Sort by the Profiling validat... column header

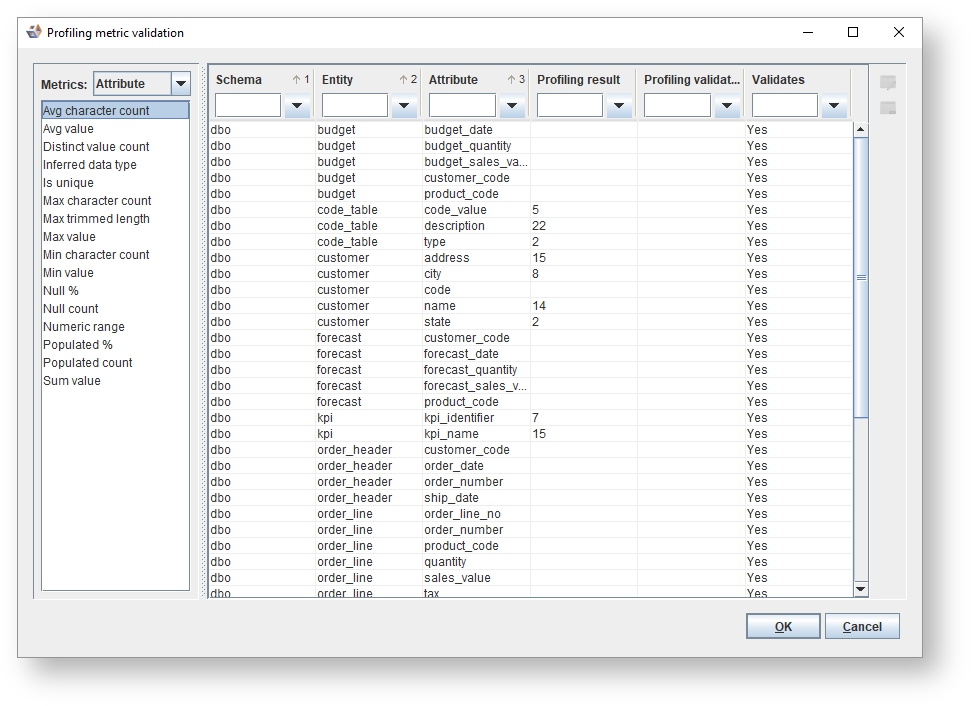(x=691, y=79)
